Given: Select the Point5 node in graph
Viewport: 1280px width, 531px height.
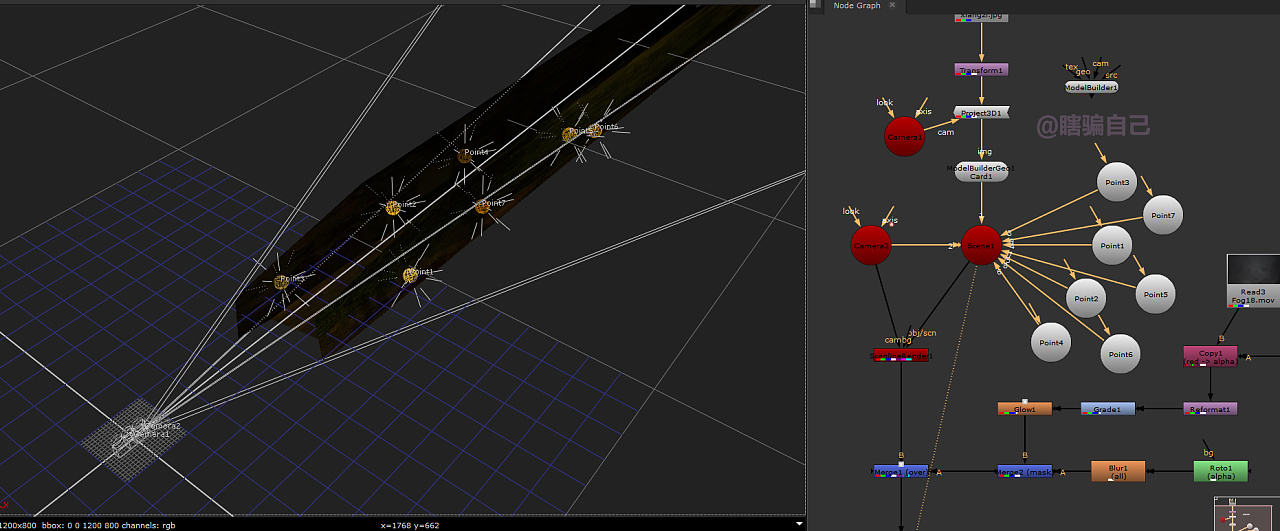Looking at the screenshot, I should (1155, 294).
